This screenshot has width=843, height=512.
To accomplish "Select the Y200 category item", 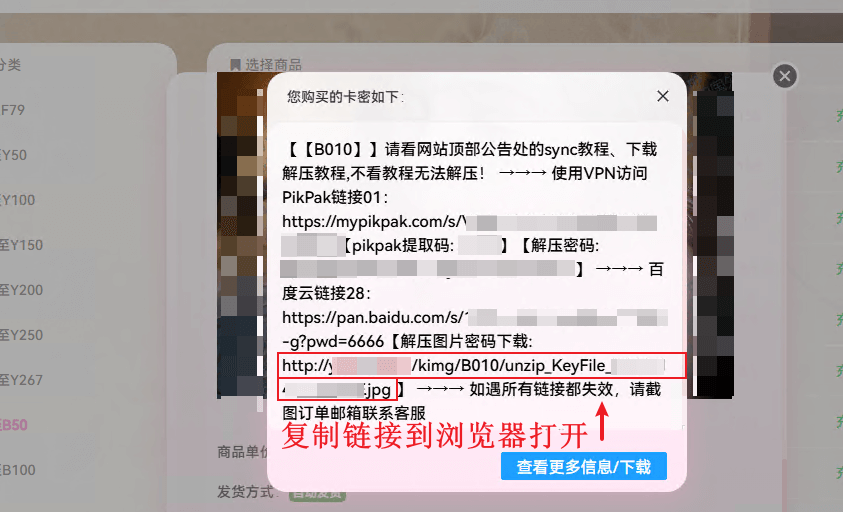I will tap(22, 290).
